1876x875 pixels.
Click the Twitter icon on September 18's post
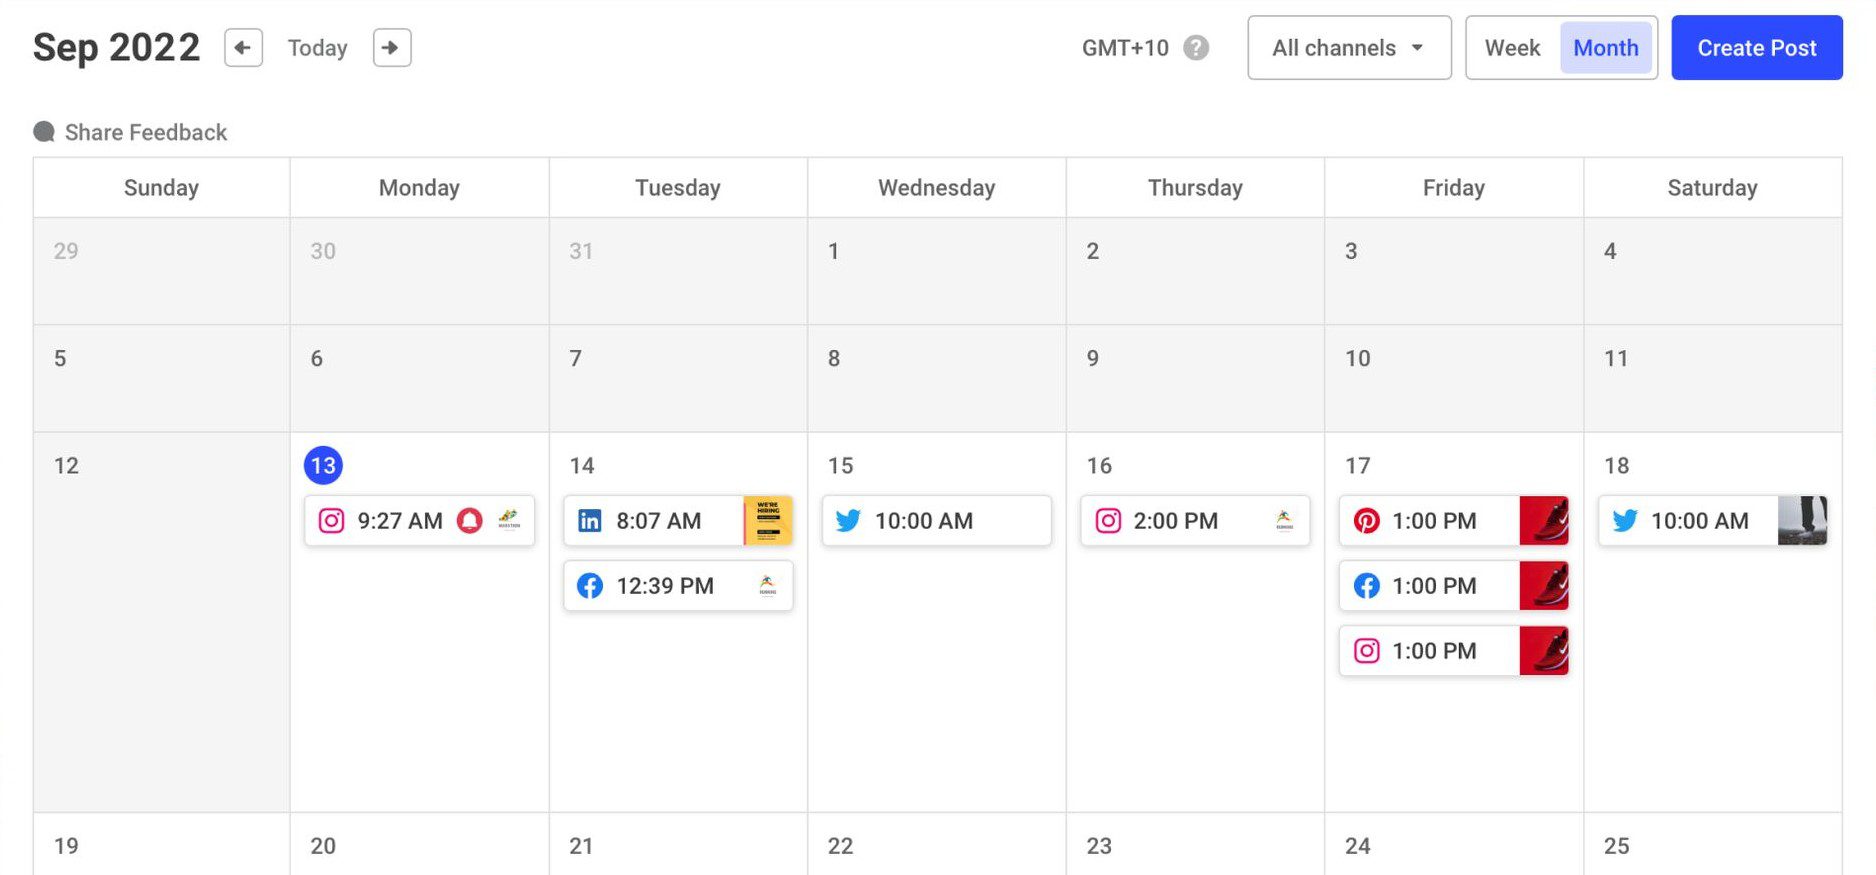click(1625, 520)
